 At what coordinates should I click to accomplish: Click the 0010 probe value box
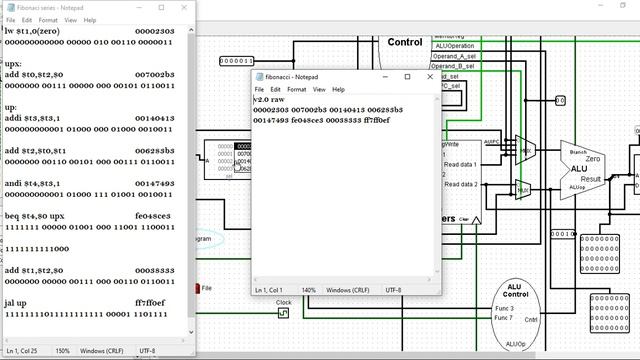(x=563, y=234)
